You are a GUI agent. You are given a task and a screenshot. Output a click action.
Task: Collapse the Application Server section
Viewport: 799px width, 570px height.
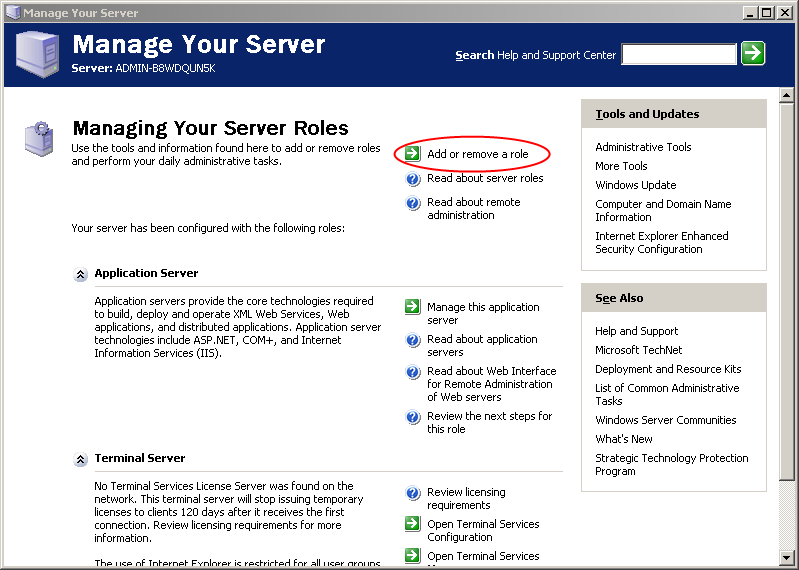point(80,275)
